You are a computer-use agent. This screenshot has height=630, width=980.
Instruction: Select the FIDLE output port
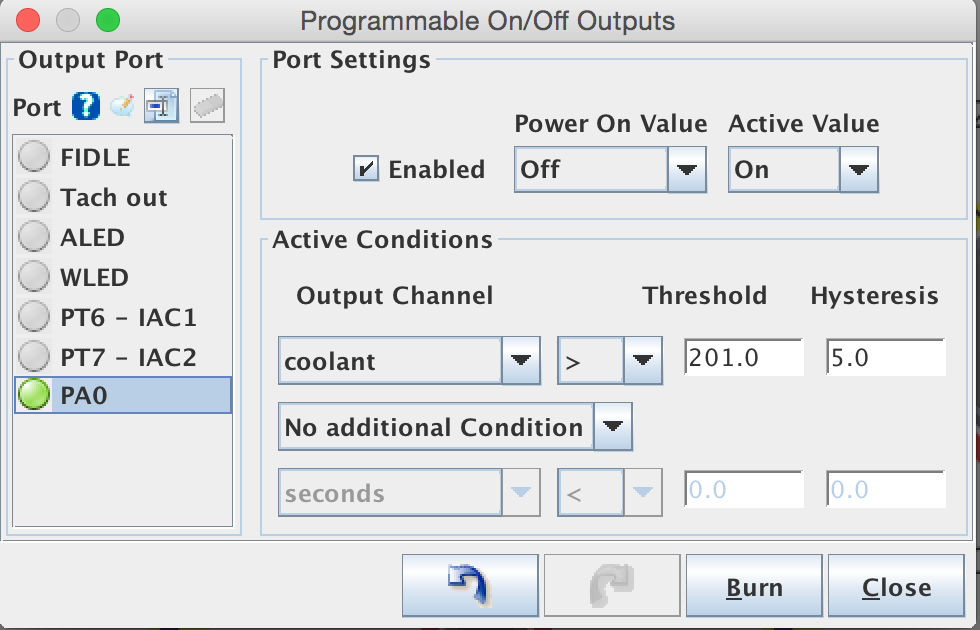pos(123,157)
